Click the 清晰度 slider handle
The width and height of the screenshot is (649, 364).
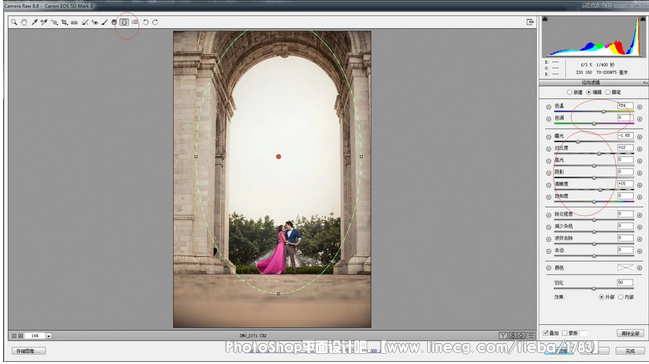click(x=600, y=190)
